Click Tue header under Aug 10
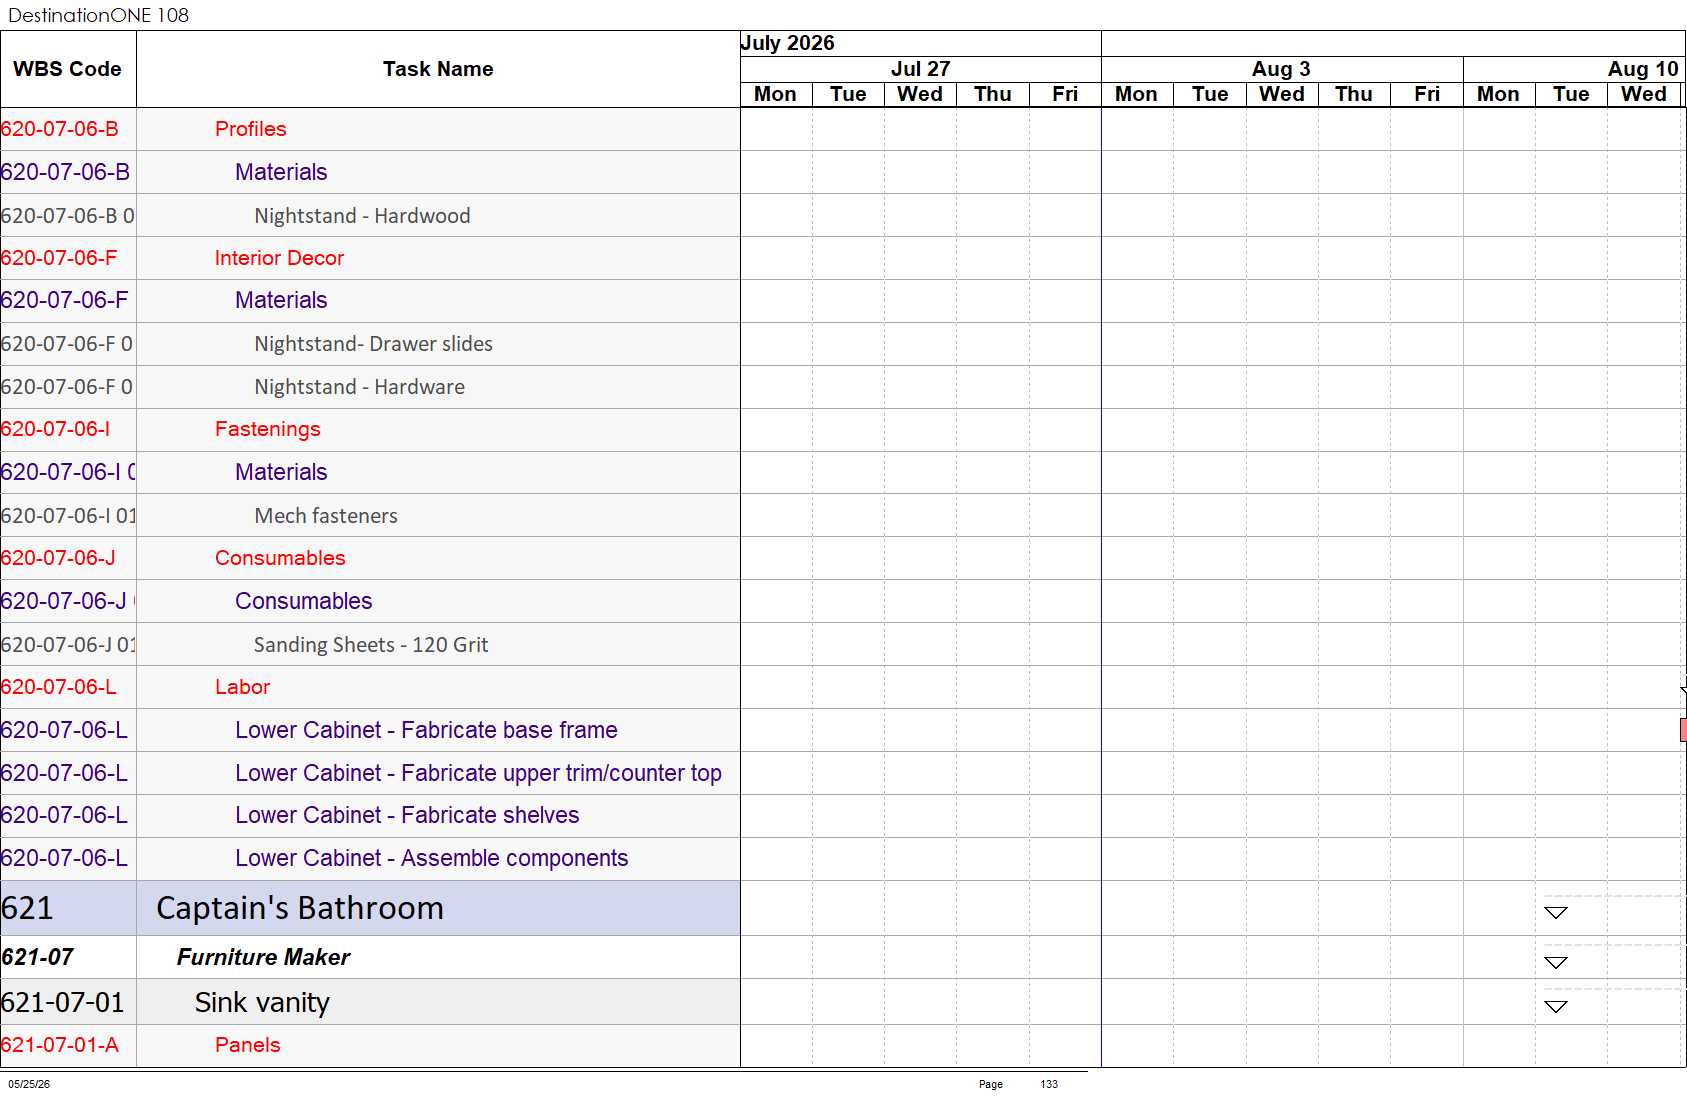 click(1571, 94)
